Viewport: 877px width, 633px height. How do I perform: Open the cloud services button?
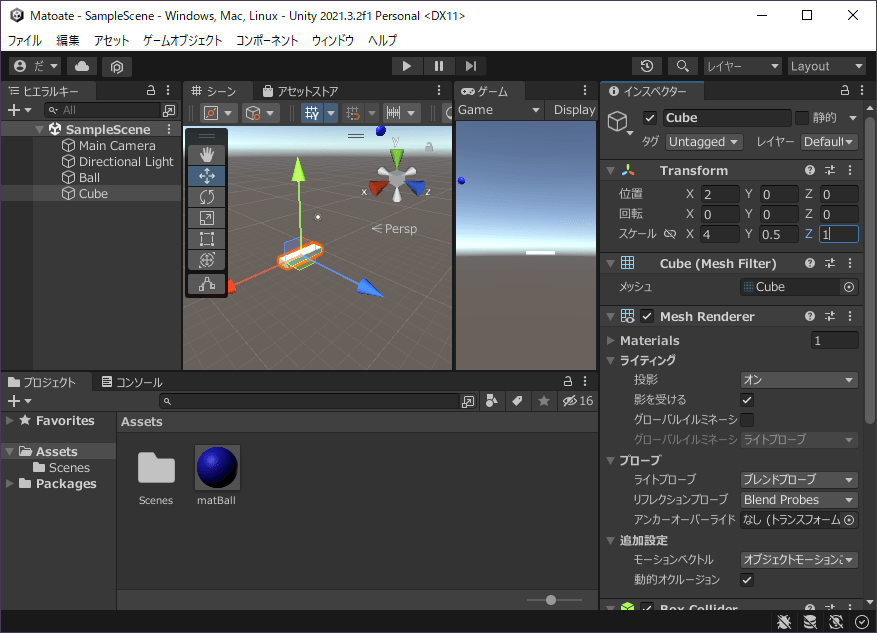(x=82, y=67)
